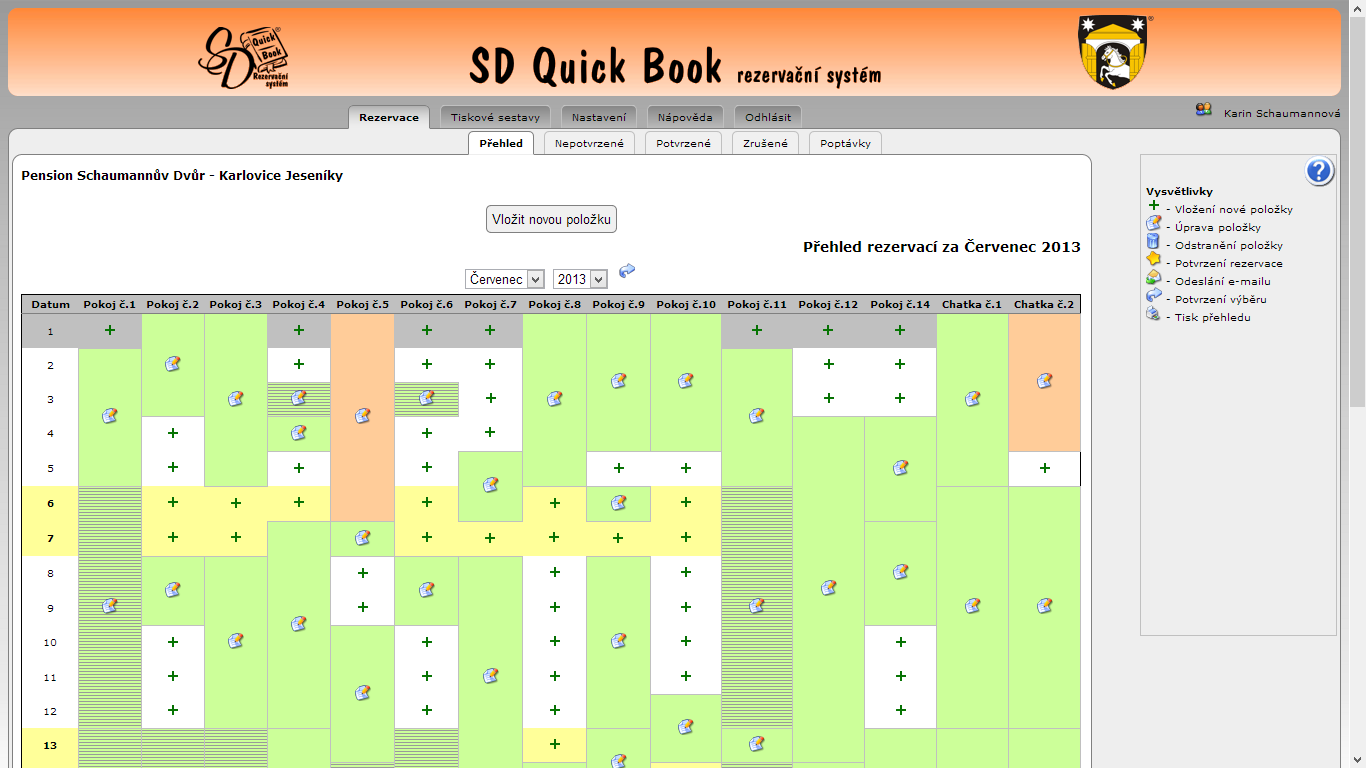Show the Potvrzené reservations subtab

point(683,143)
